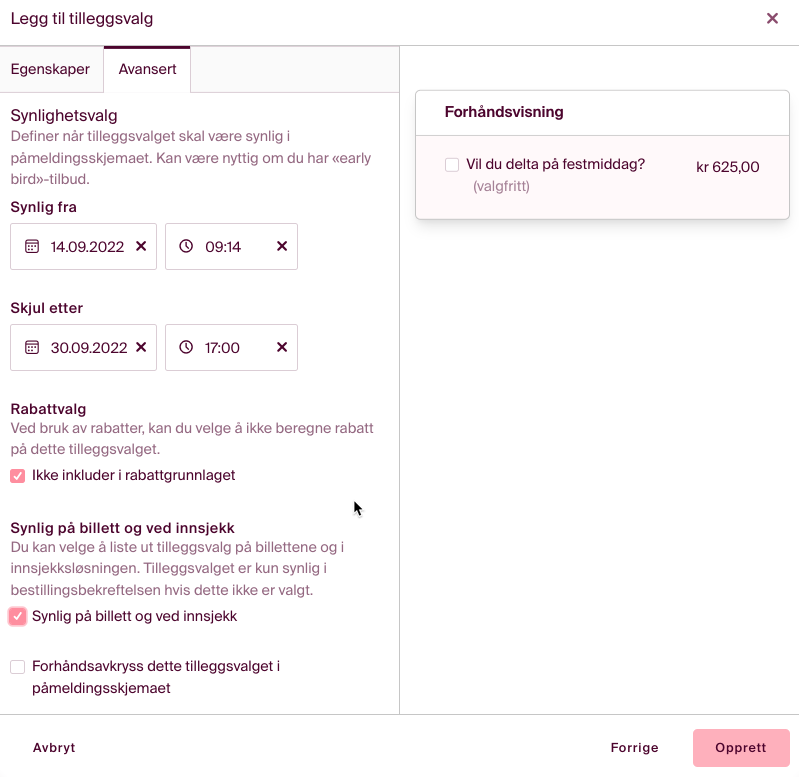Select the Avansert tab
This screenshot has height=777, width=799.
pyautogui.click(x=147, y=70)
